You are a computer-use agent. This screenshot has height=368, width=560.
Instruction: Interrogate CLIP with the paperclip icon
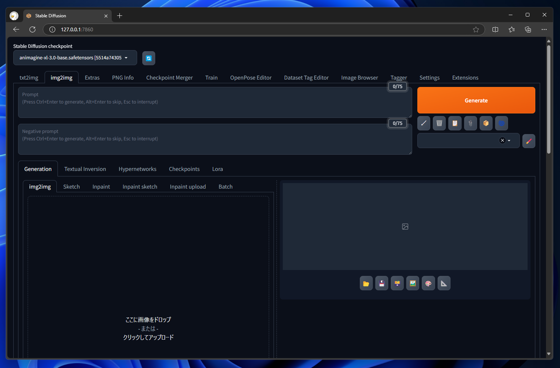[470, 123]
